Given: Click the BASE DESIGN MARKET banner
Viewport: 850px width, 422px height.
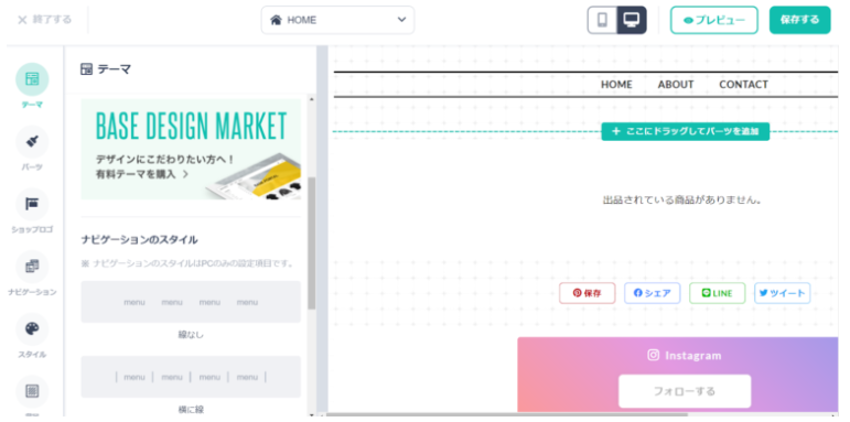Looking at the screenshot, I should [x=190, y=148].
